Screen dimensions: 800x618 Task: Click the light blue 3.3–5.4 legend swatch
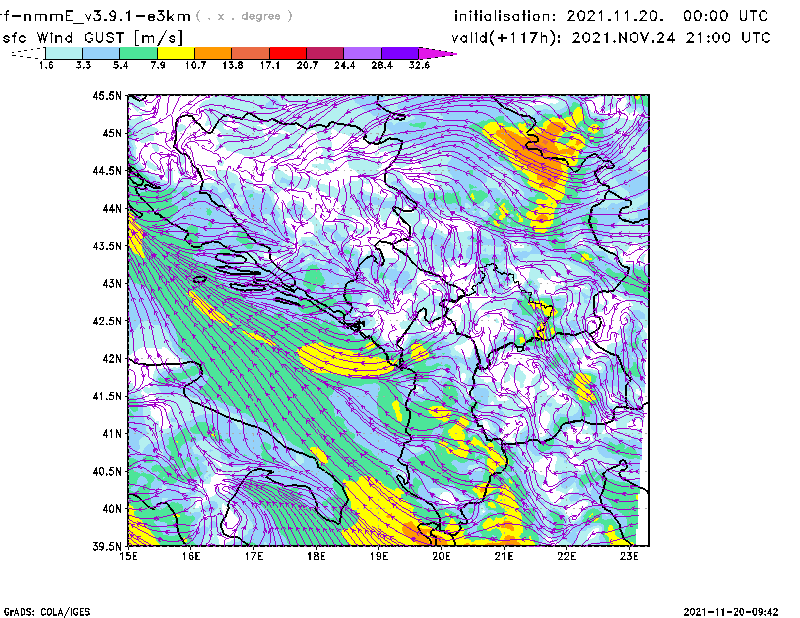(x=101, y=53)
